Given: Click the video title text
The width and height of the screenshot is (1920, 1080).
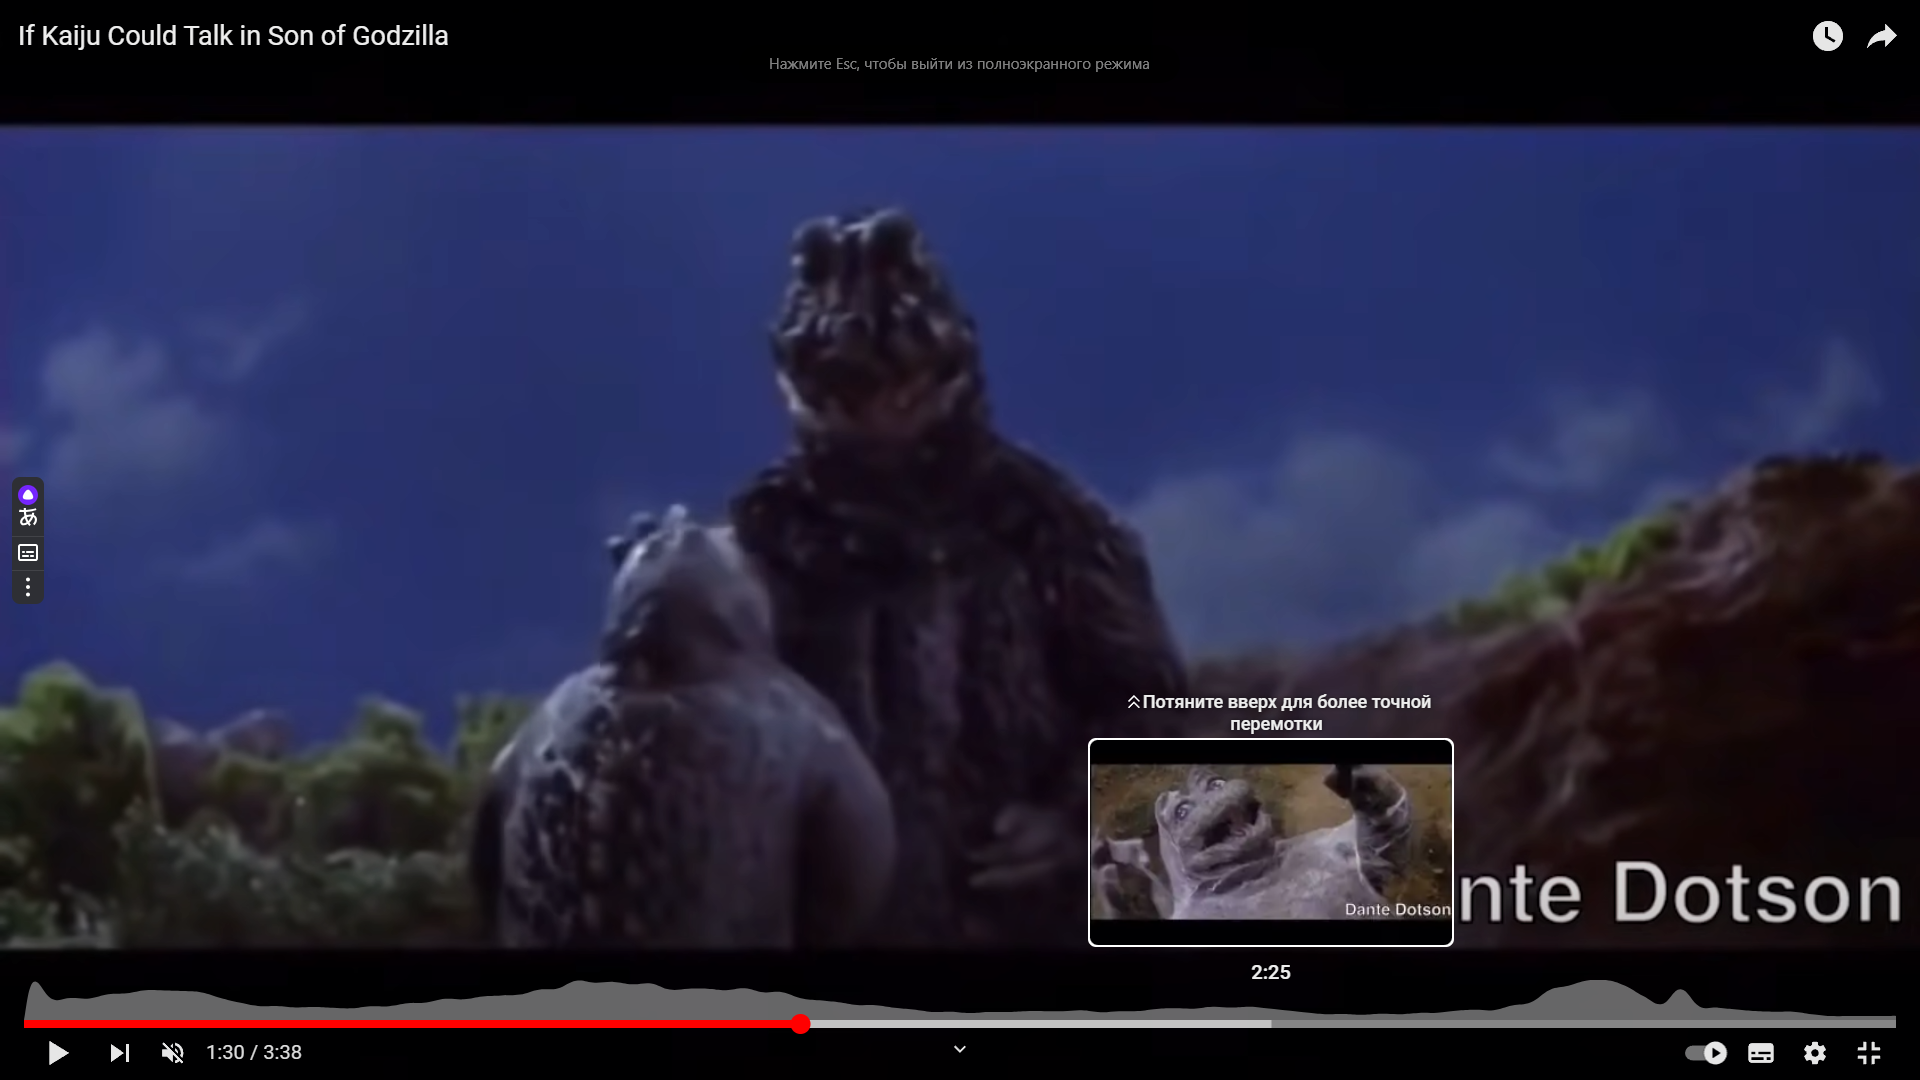Looking at the screenshot, I should [x=233, y=36].
